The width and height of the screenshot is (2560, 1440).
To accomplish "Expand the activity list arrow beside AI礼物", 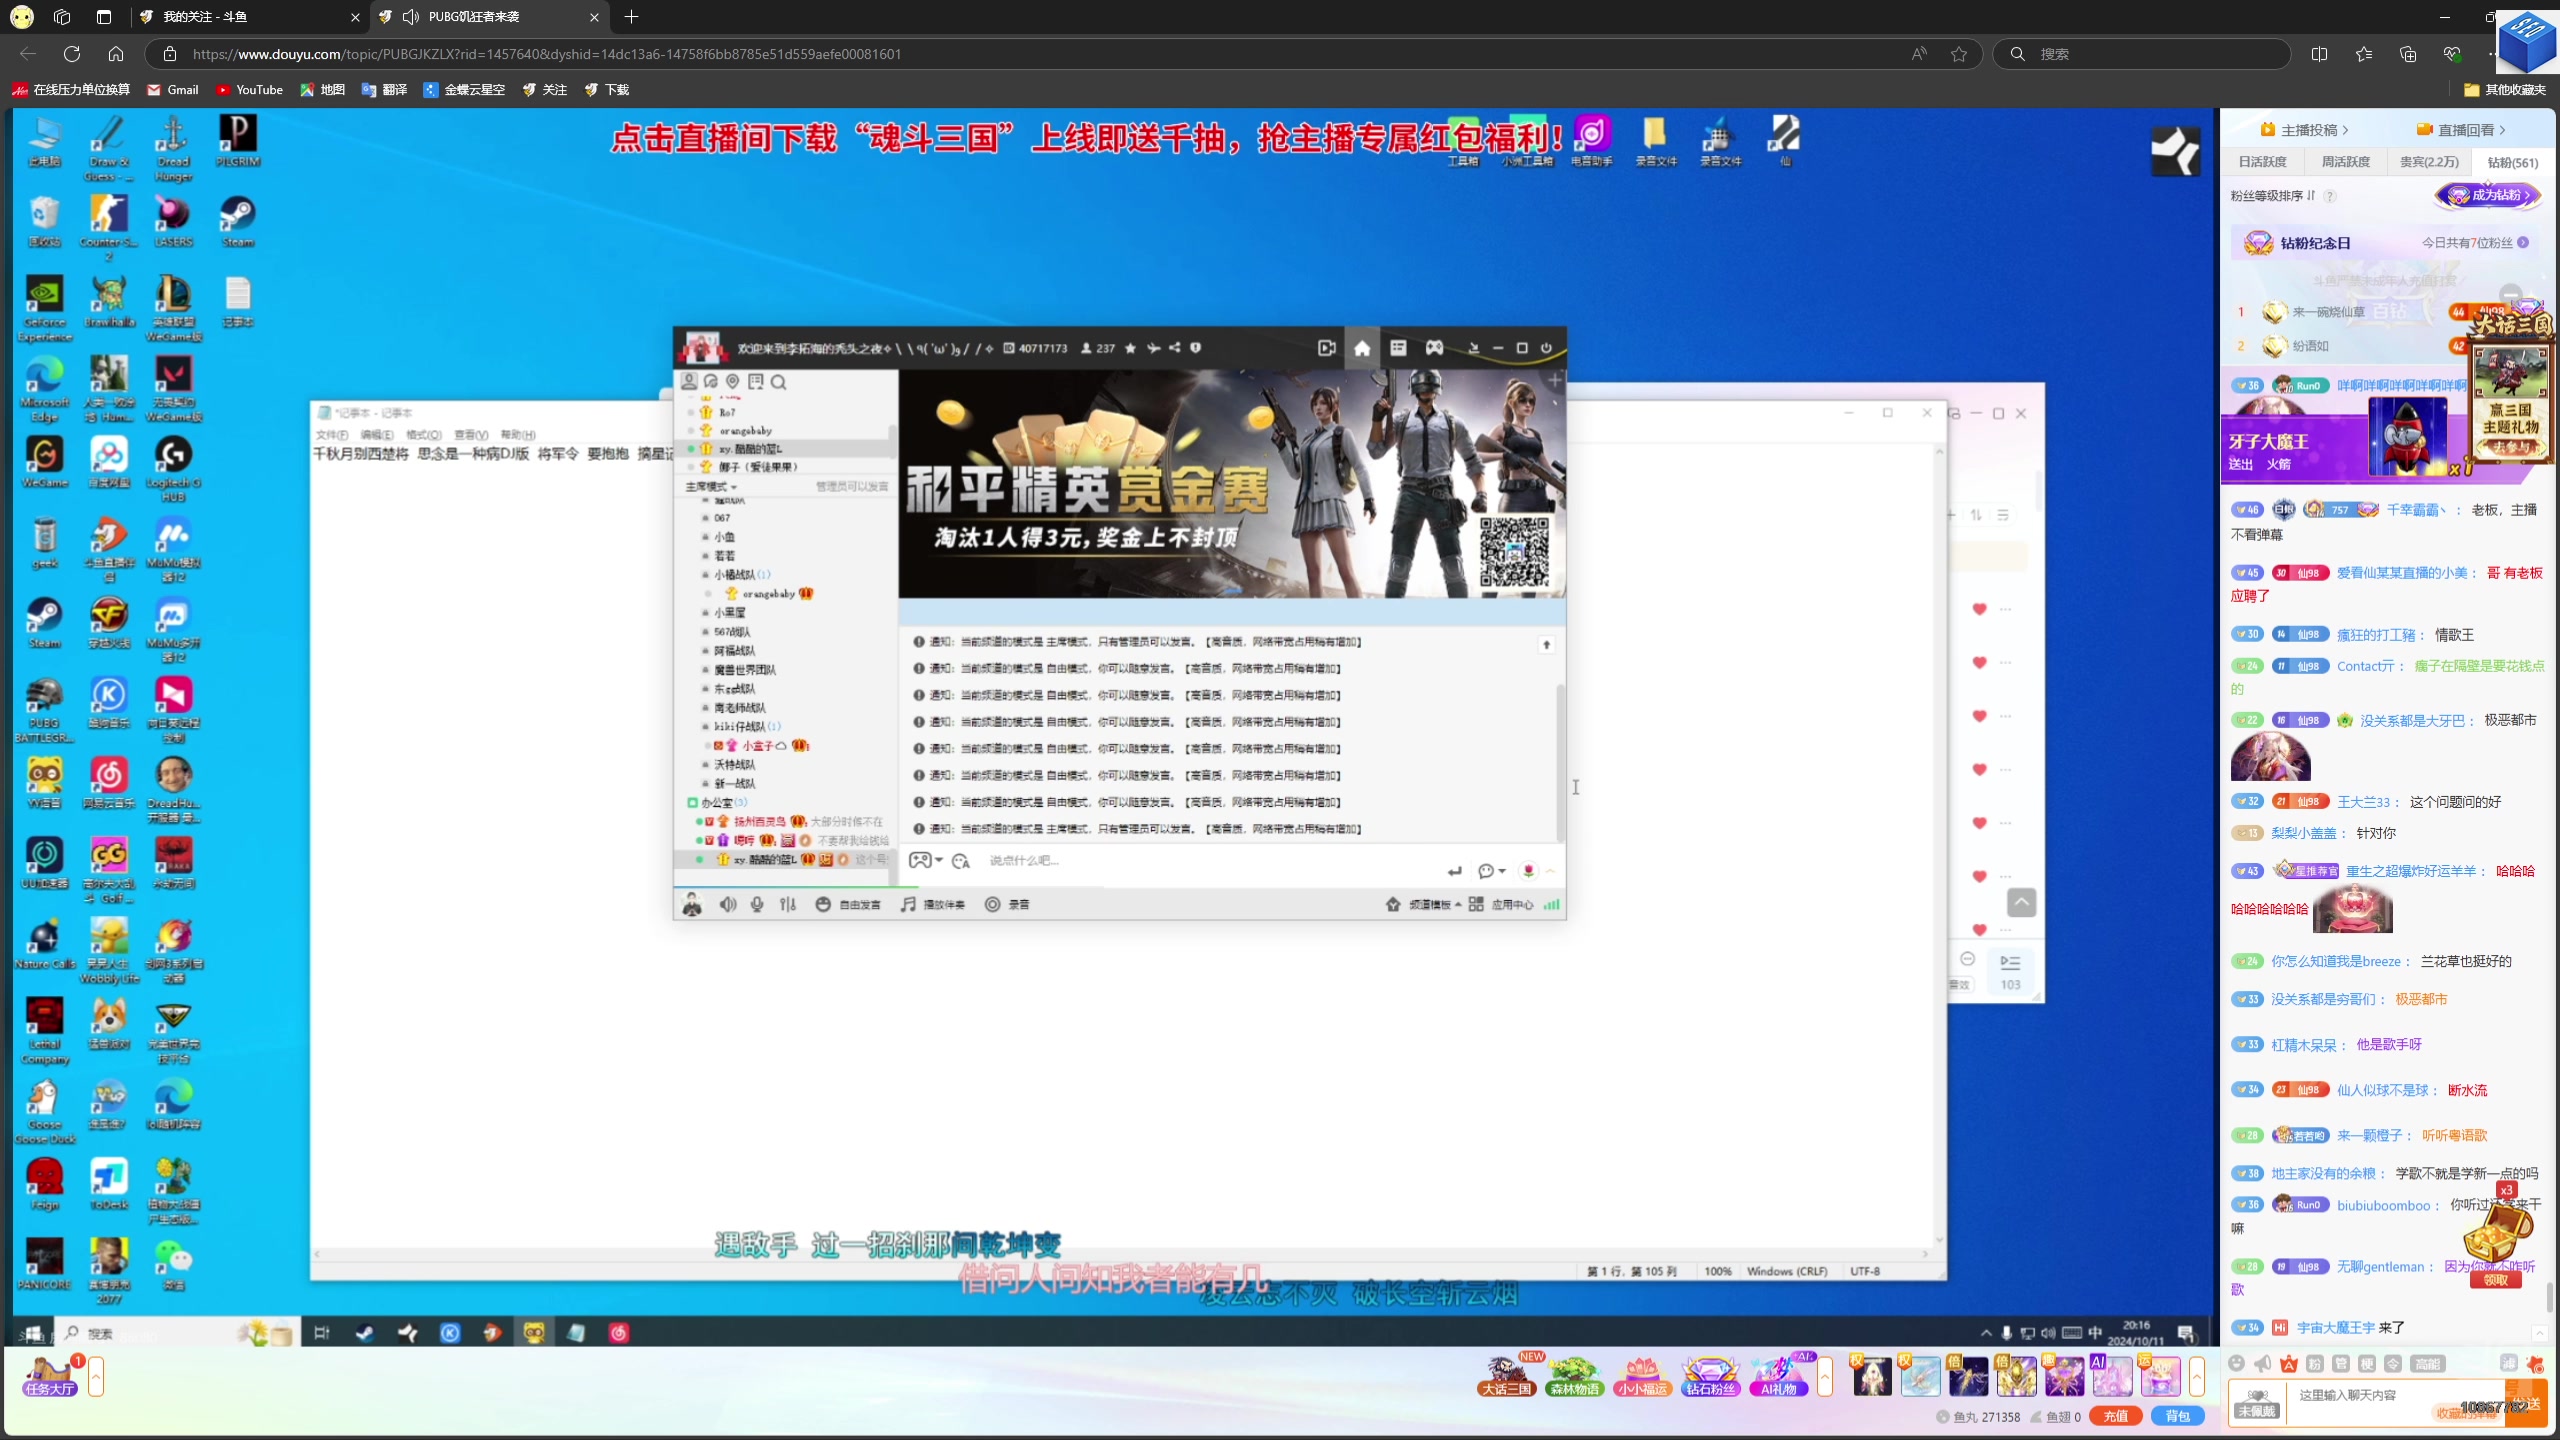I will [x=1825, y=1376].
